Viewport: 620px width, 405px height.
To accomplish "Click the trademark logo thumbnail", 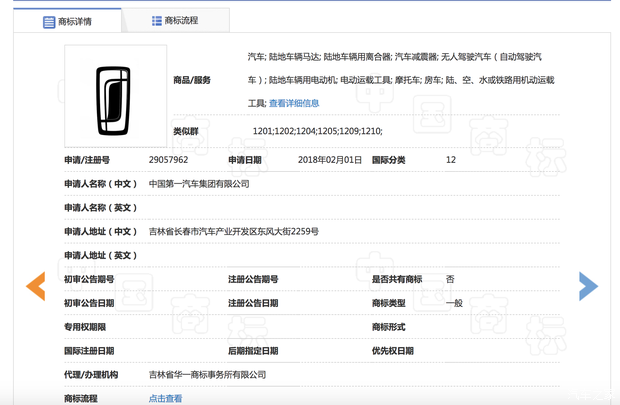I will pyautogui.click(x=115, y=96).
